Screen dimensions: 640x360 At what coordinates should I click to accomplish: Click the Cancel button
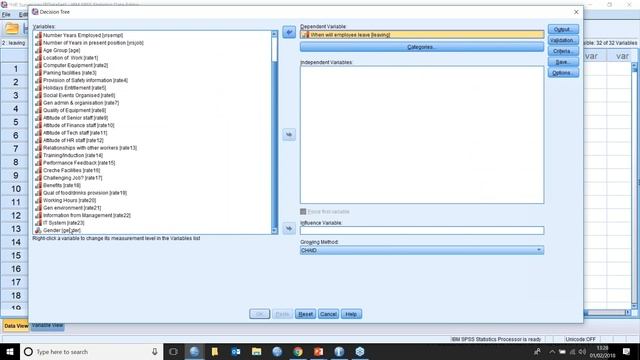[328, 314]
